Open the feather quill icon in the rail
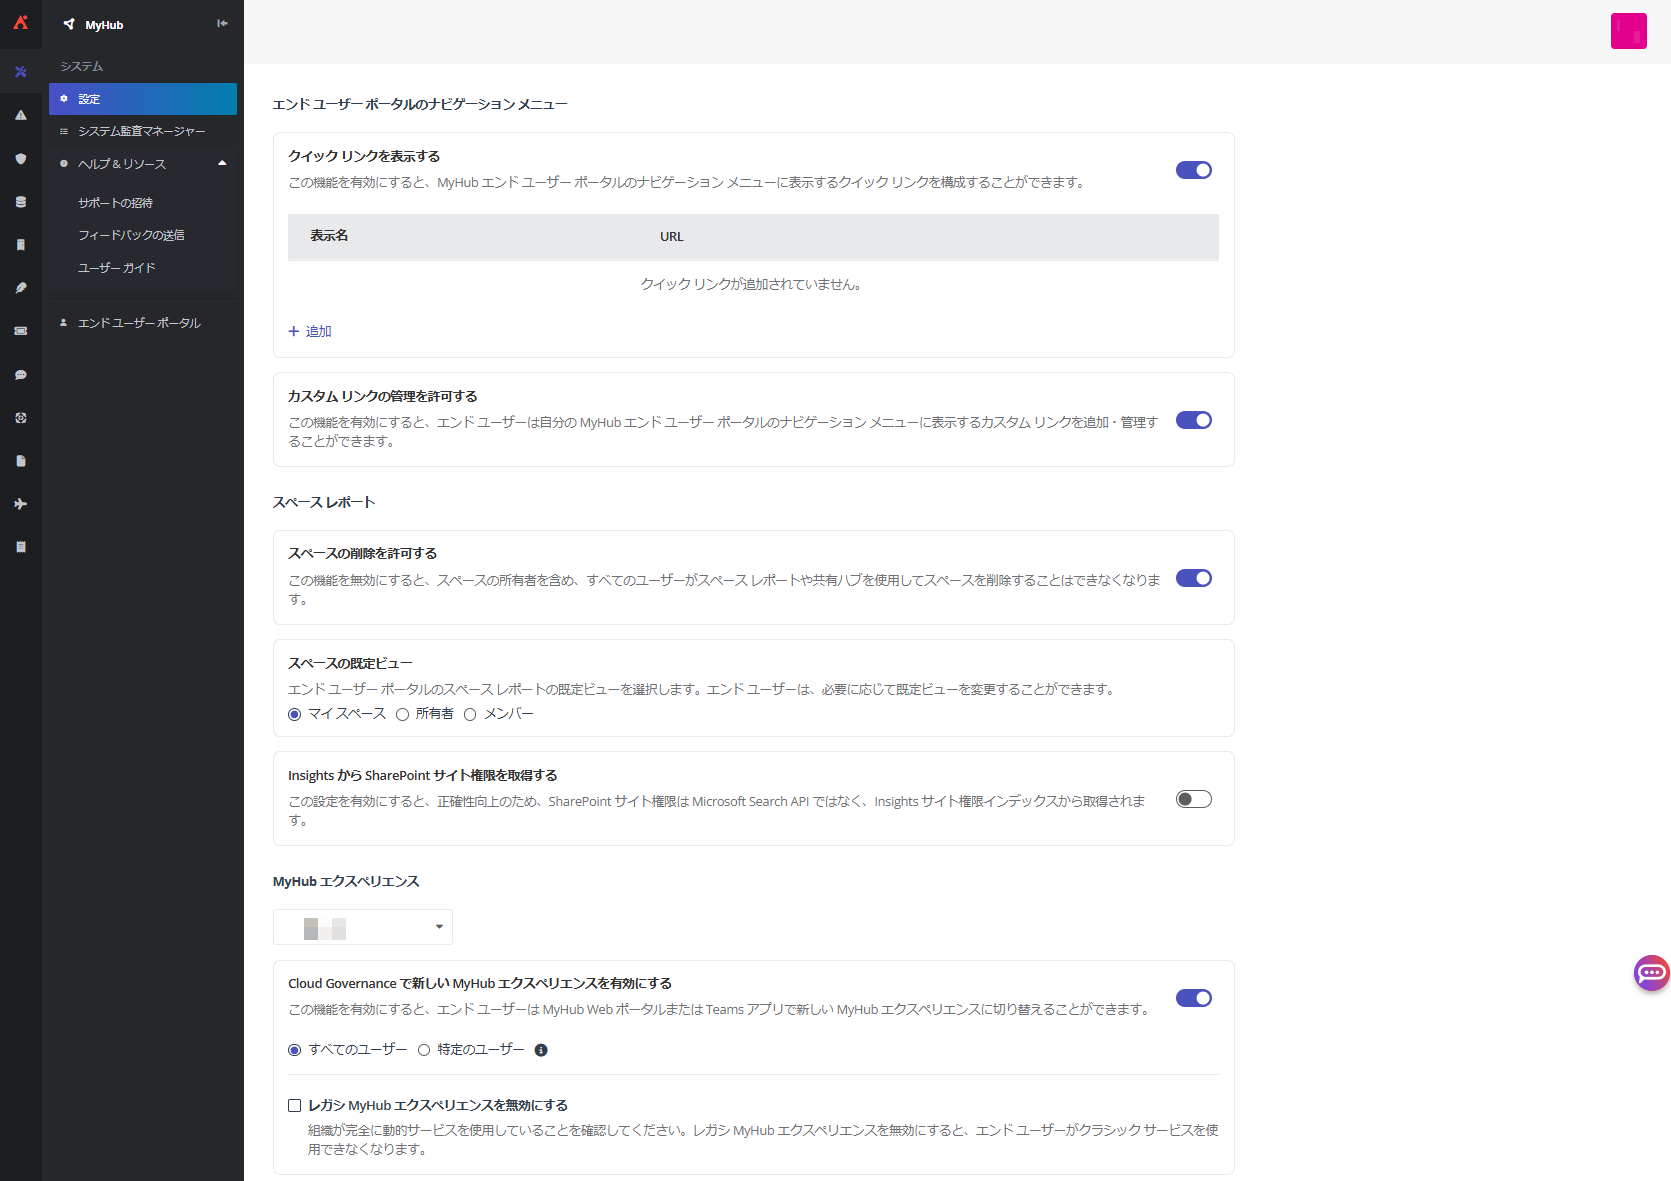The height and width of the screenshot is (1181, 1671). [x=20, y=288]
